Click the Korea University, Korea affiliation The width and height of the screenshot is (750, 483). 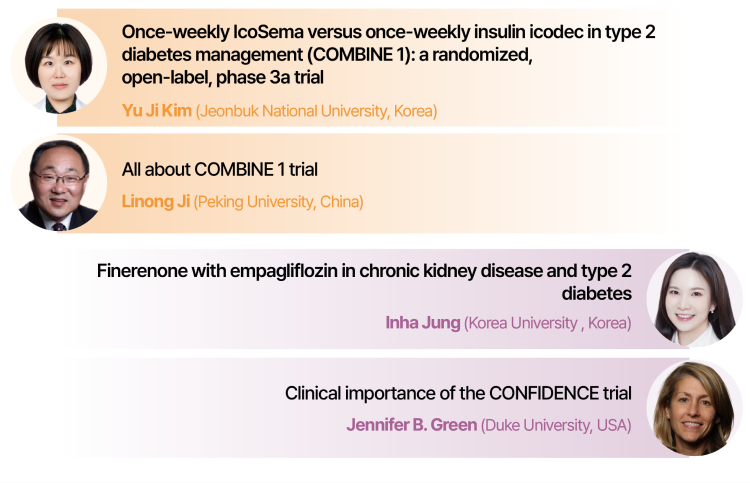548,323
